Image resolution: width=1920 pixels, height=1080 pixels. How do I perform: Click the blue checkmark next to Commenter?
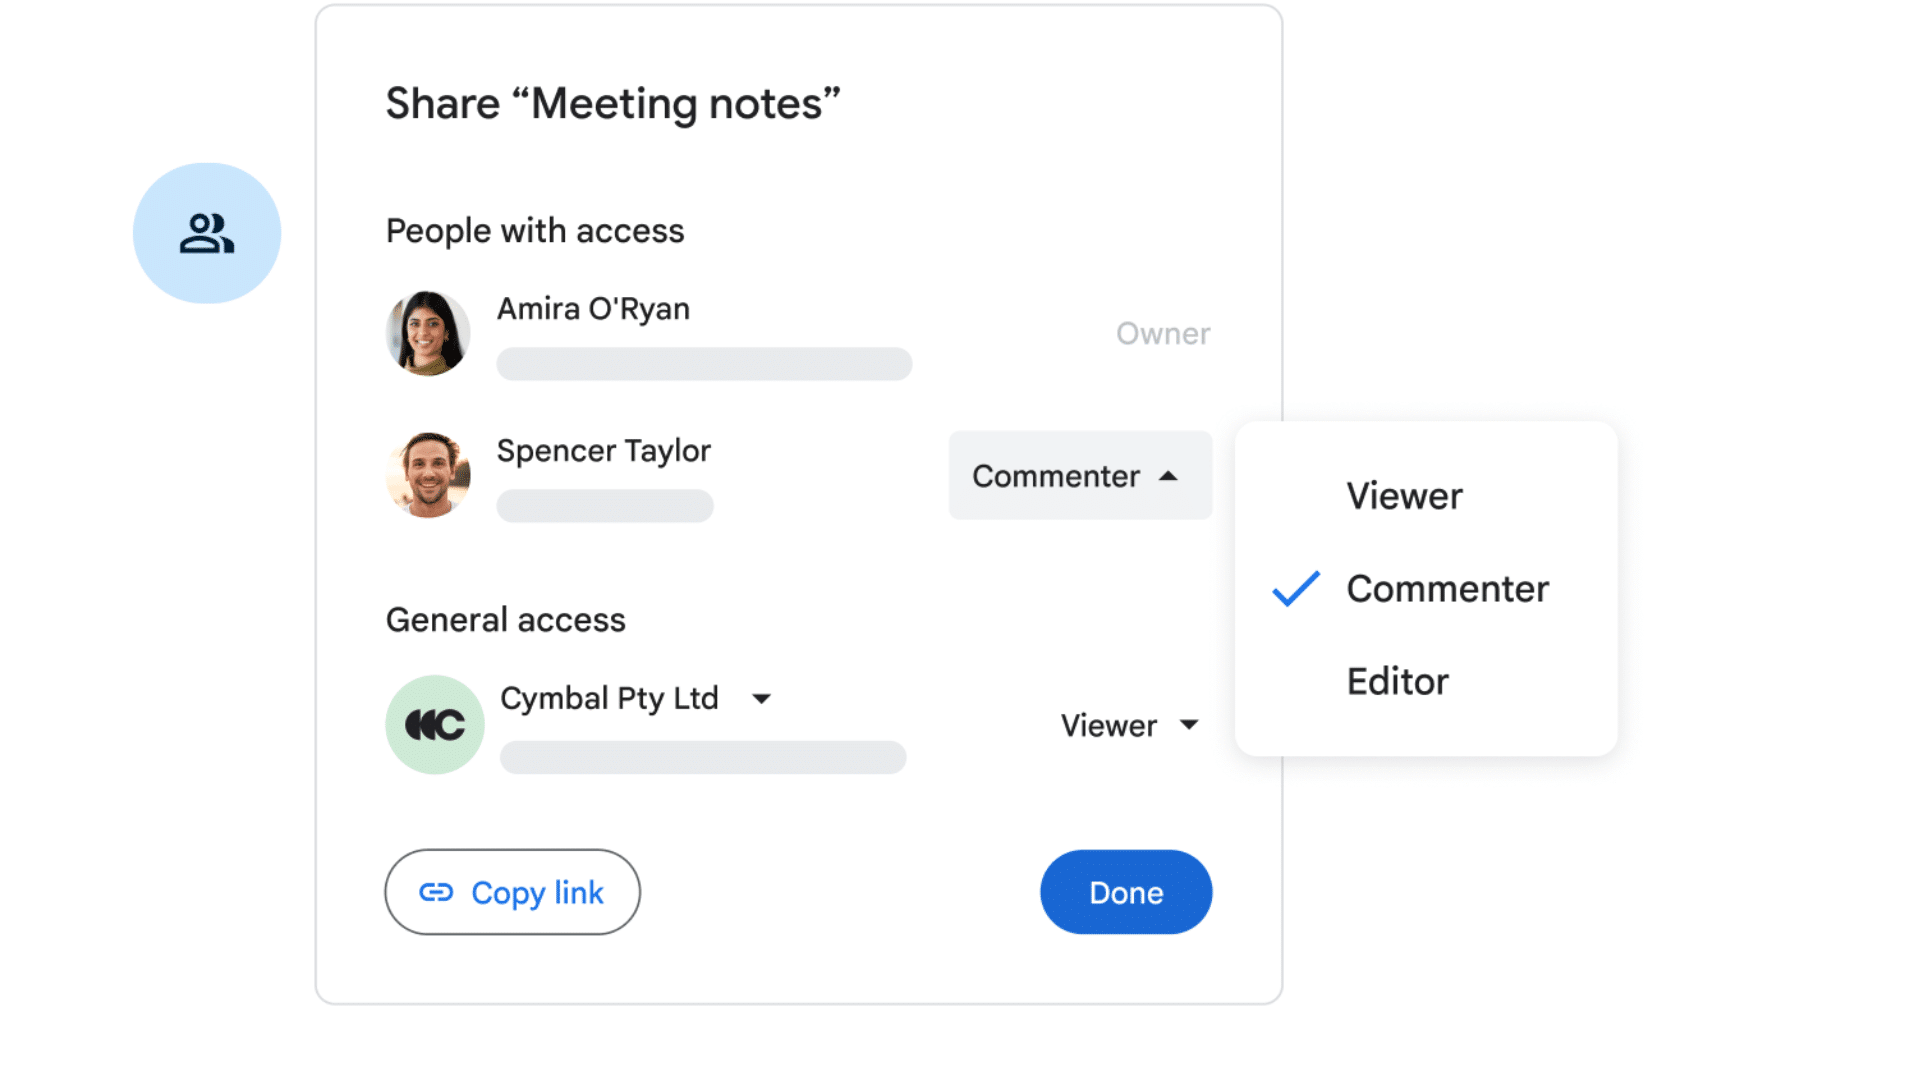pyautogui.click(x=1294, y=590)
